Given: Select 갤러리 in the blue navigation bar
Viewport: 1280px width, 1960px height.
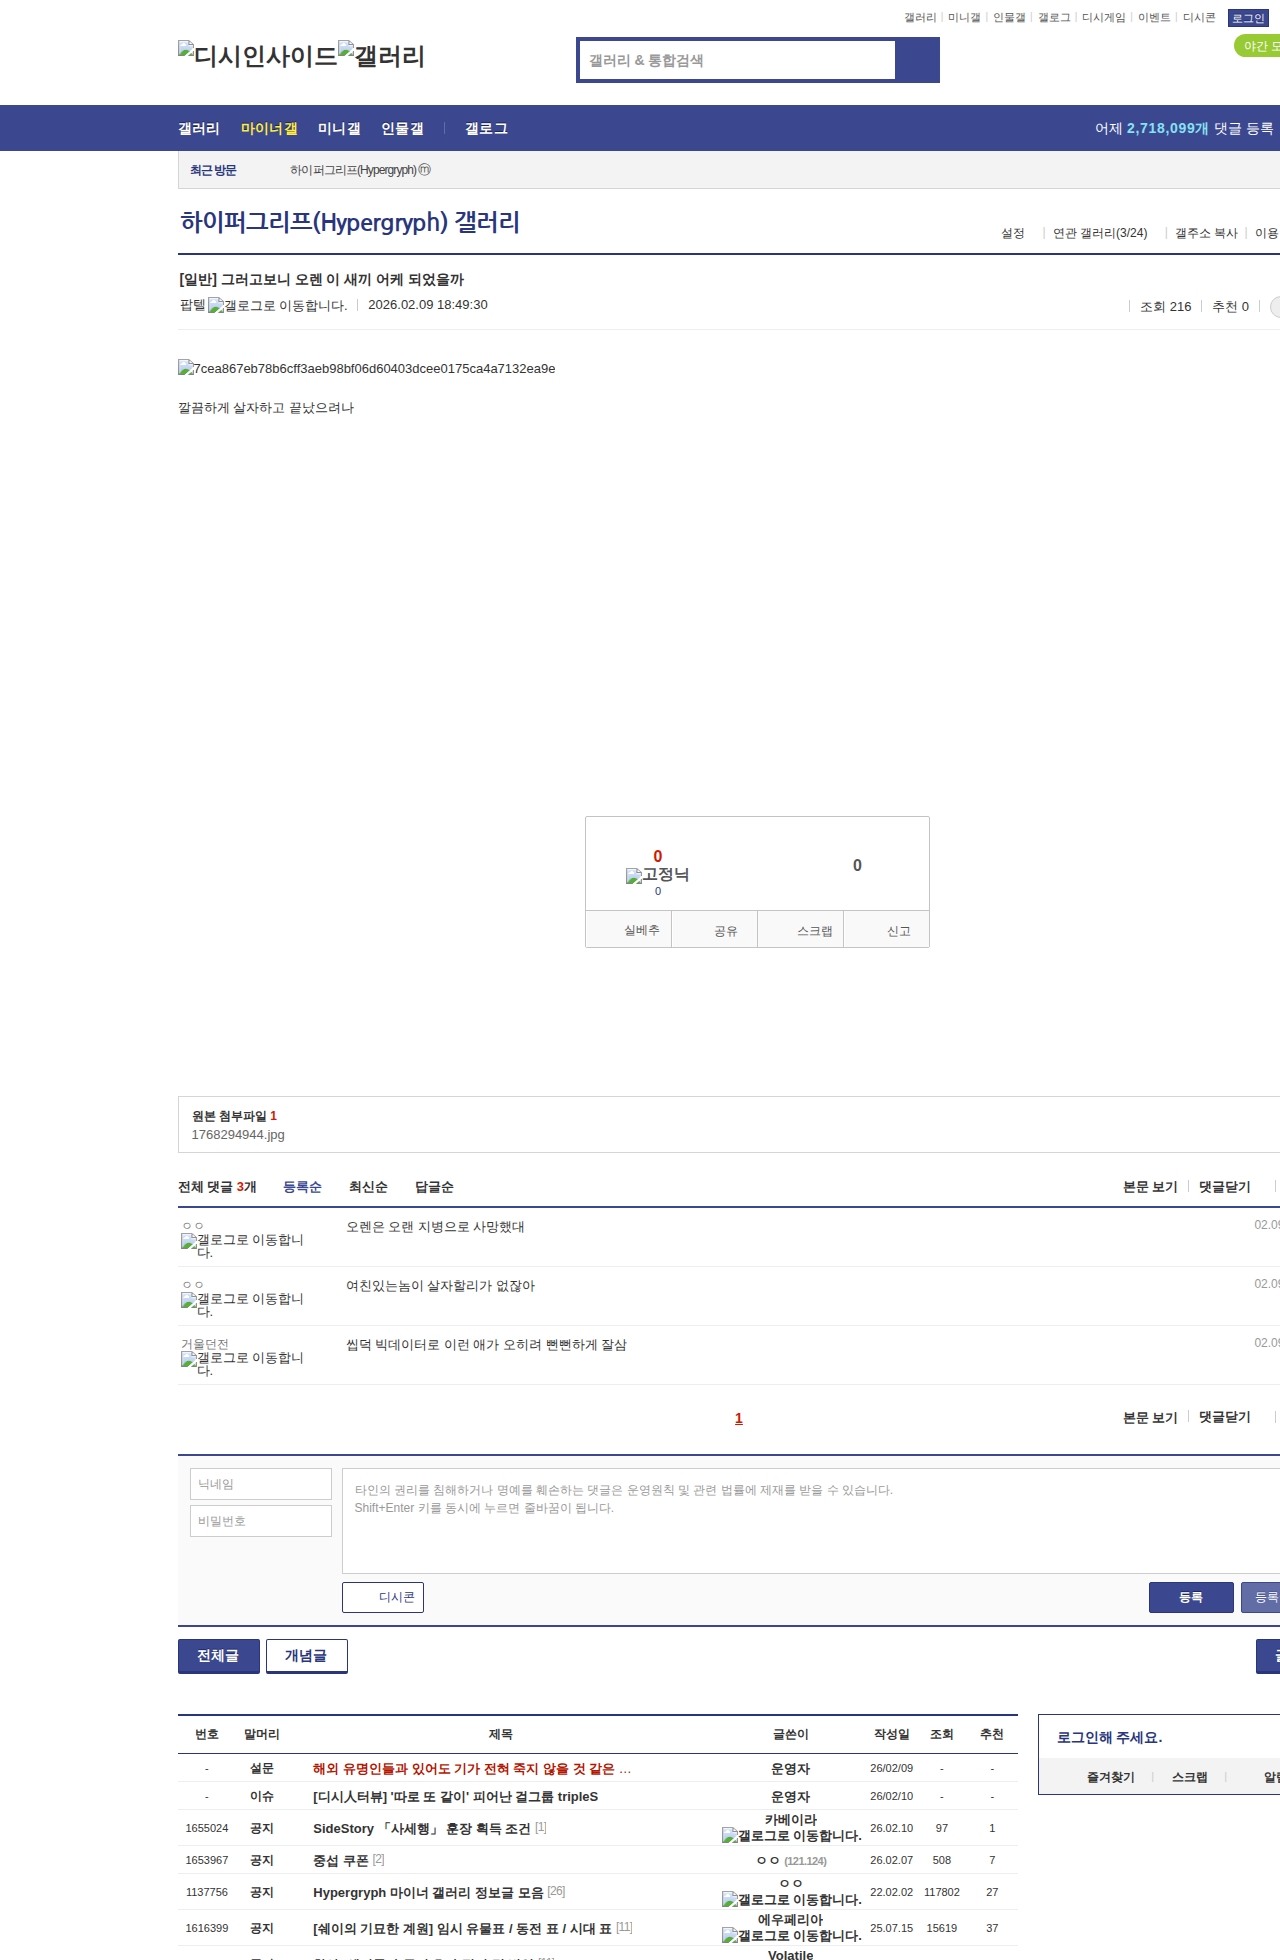Looking at the screenshot, I should tap(199, 129).
